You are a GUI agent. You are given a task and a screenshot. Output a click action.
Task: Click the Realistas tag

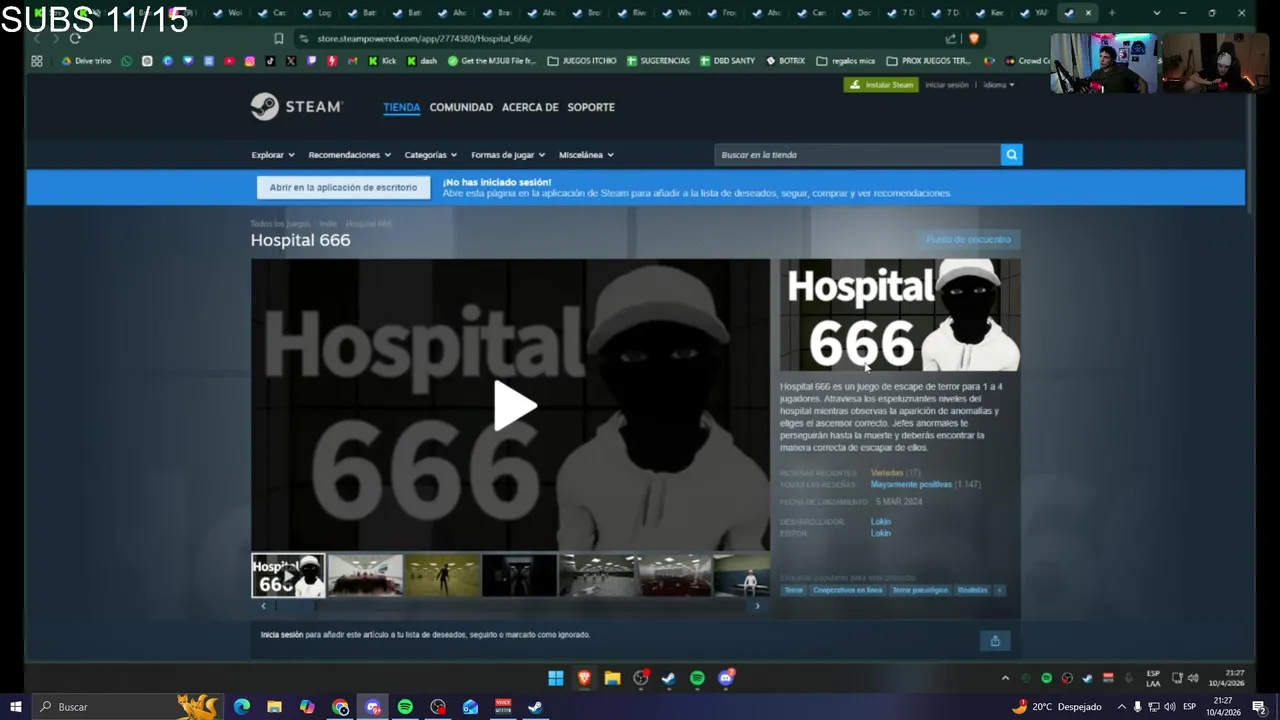972,590
